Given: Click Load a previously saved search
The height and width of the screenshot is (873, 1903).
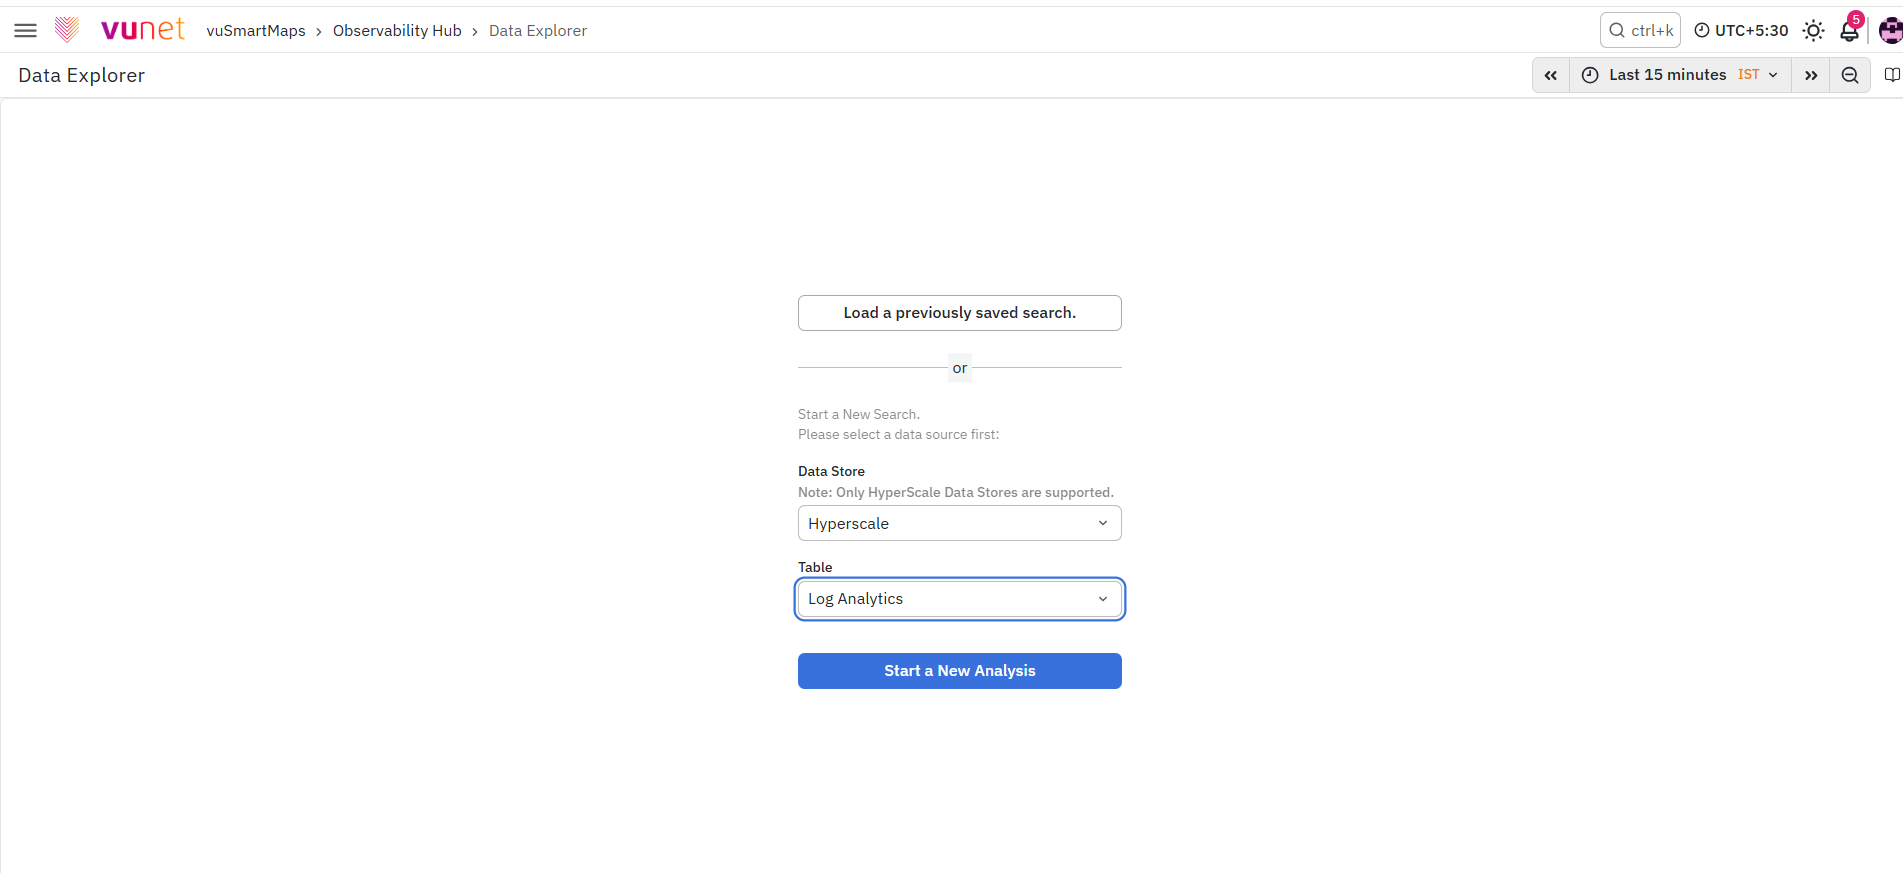Looking at the screenshot, I should (960, 313).
